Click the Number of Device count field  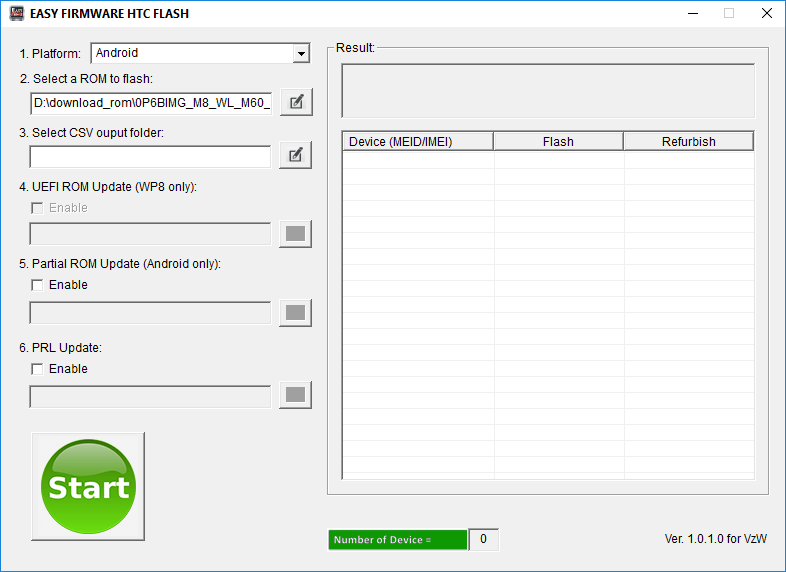(x=484, y=539)
